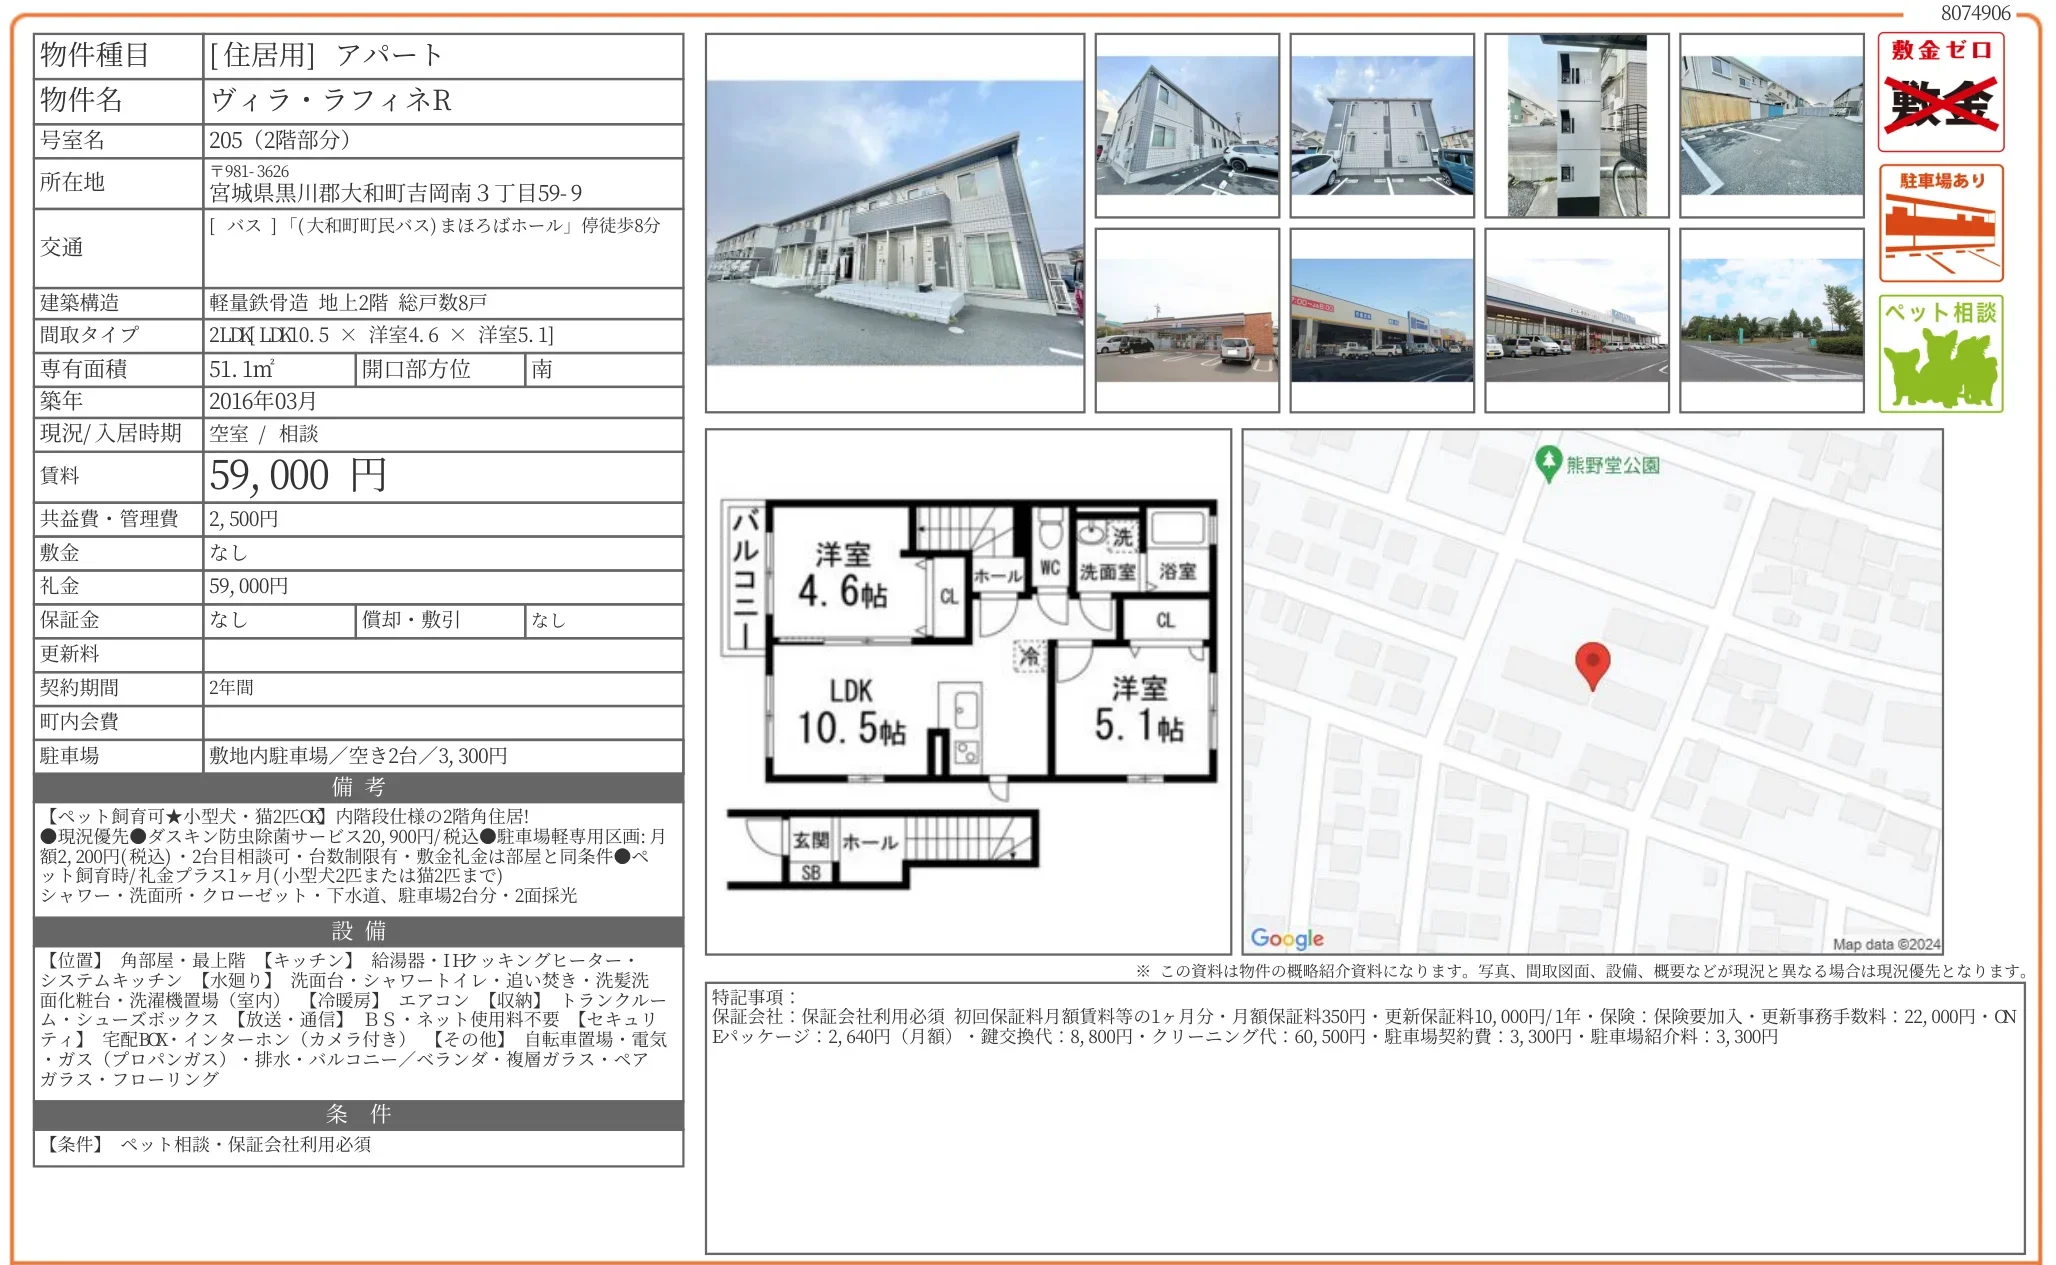Click the management fee 2,500円
This screenshot has height=1265, width=2056.
click(x=244, y=518)
